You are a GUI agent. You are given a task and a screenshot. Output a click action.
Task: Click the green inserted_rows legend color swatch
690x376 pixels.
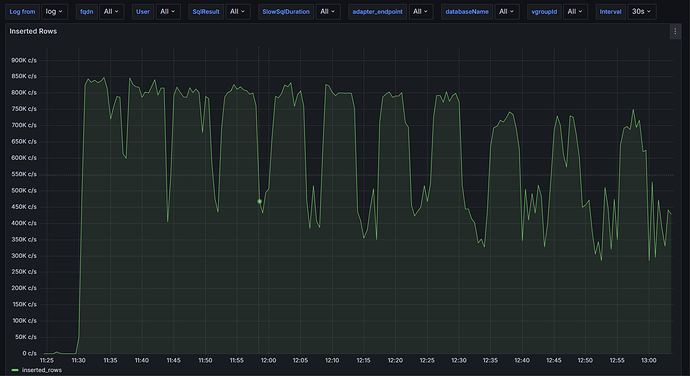15,370
